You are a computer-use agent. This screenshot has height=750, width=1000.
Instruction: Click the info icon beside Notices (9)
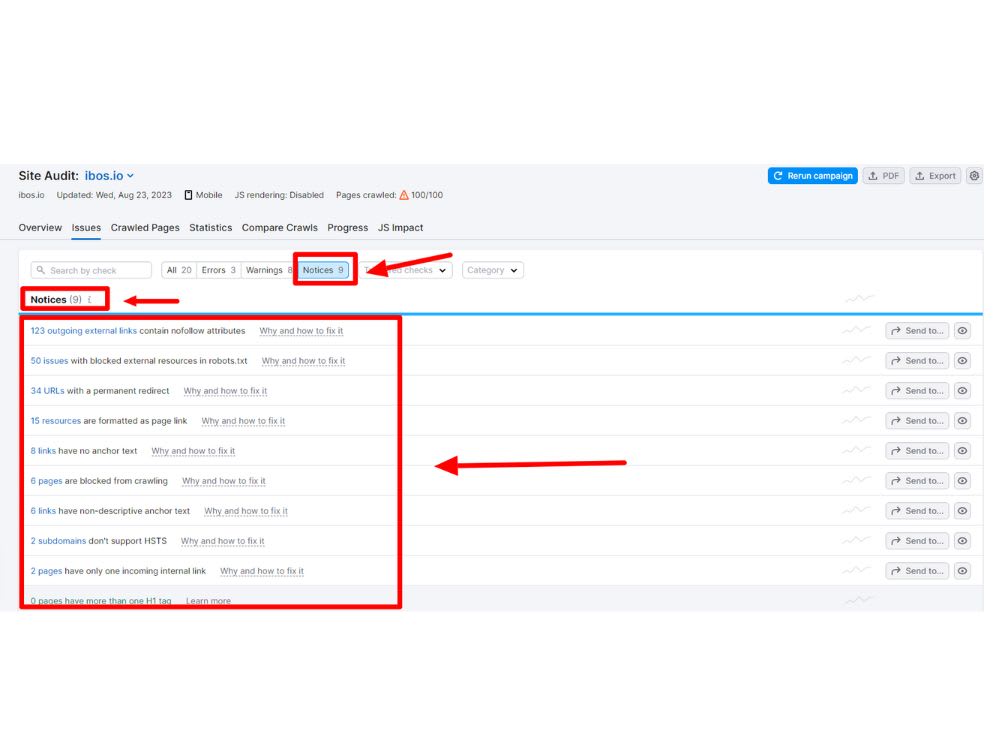90,300
